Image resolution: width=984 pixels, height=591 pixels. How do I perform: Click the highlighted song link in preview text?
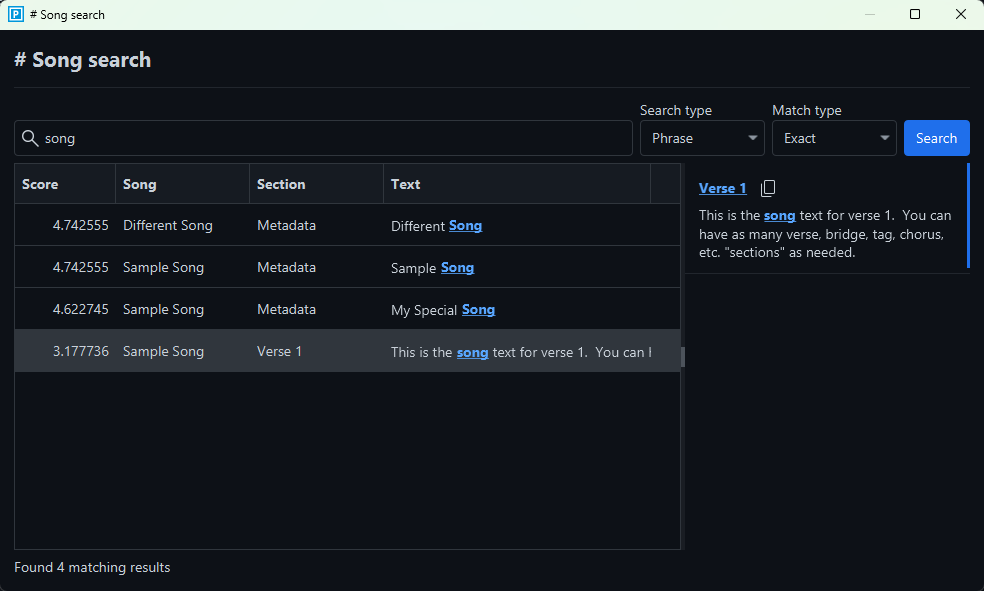[x=779, y=215]
